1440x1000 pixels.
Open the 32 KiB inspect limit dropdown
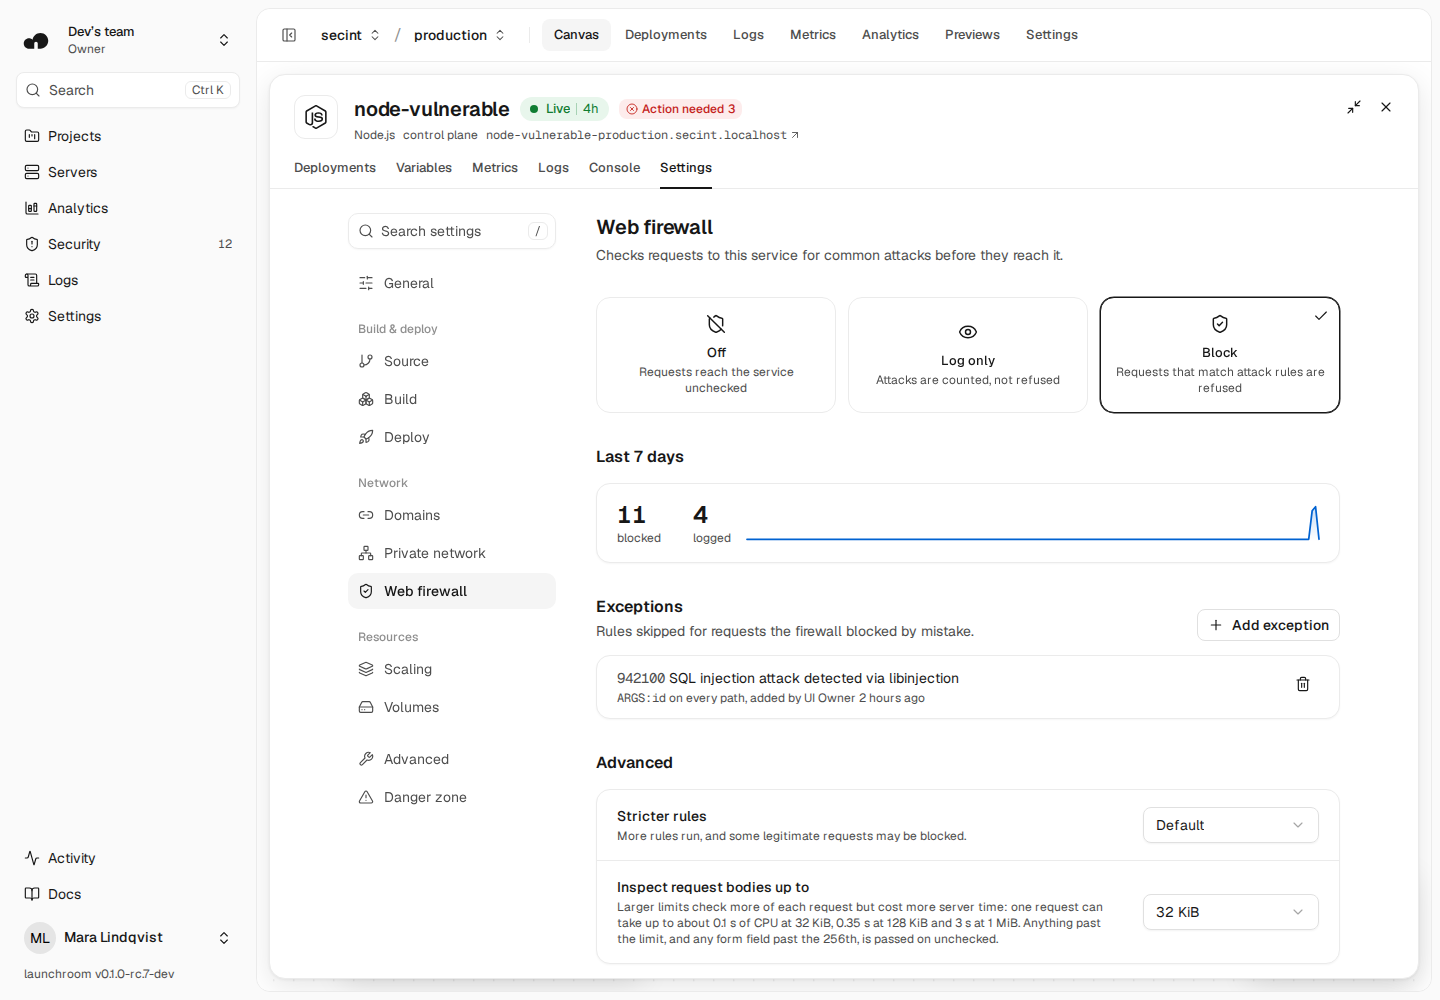(x=1231, y=912)
